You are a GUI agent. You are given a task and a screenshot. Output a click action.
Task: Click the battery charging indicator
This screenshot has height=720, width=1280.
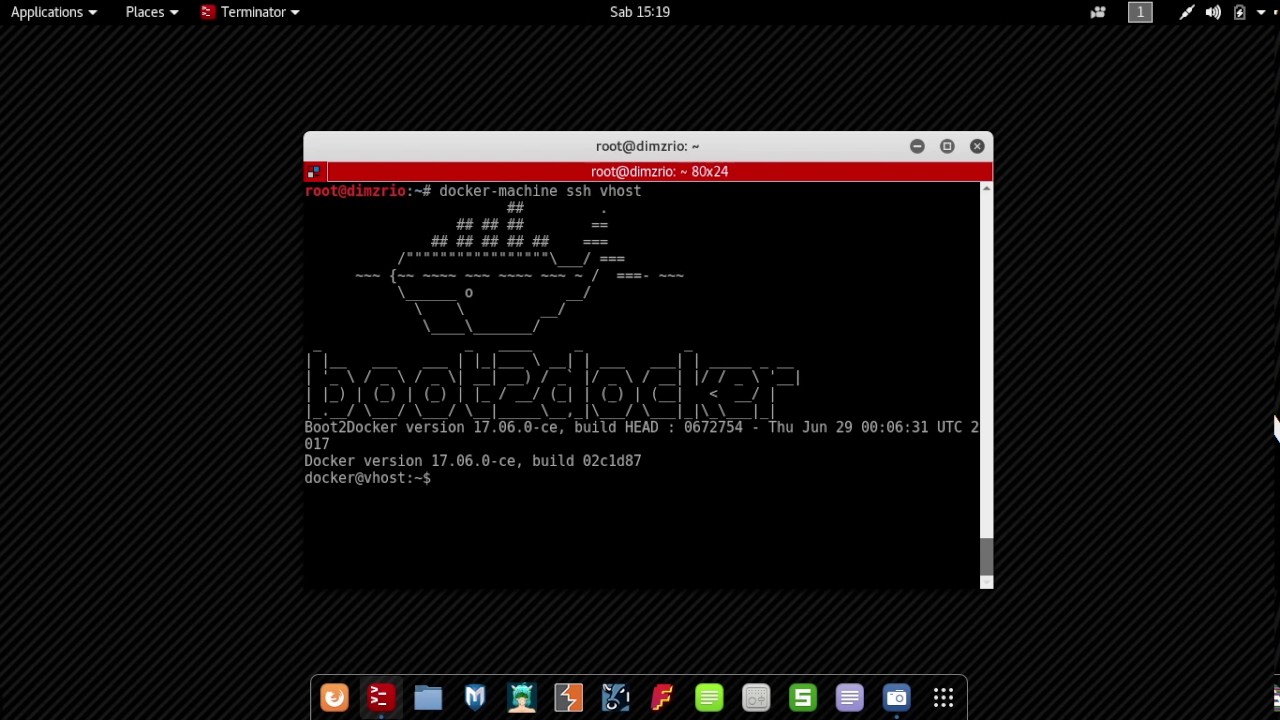[x=1240, y=12]
